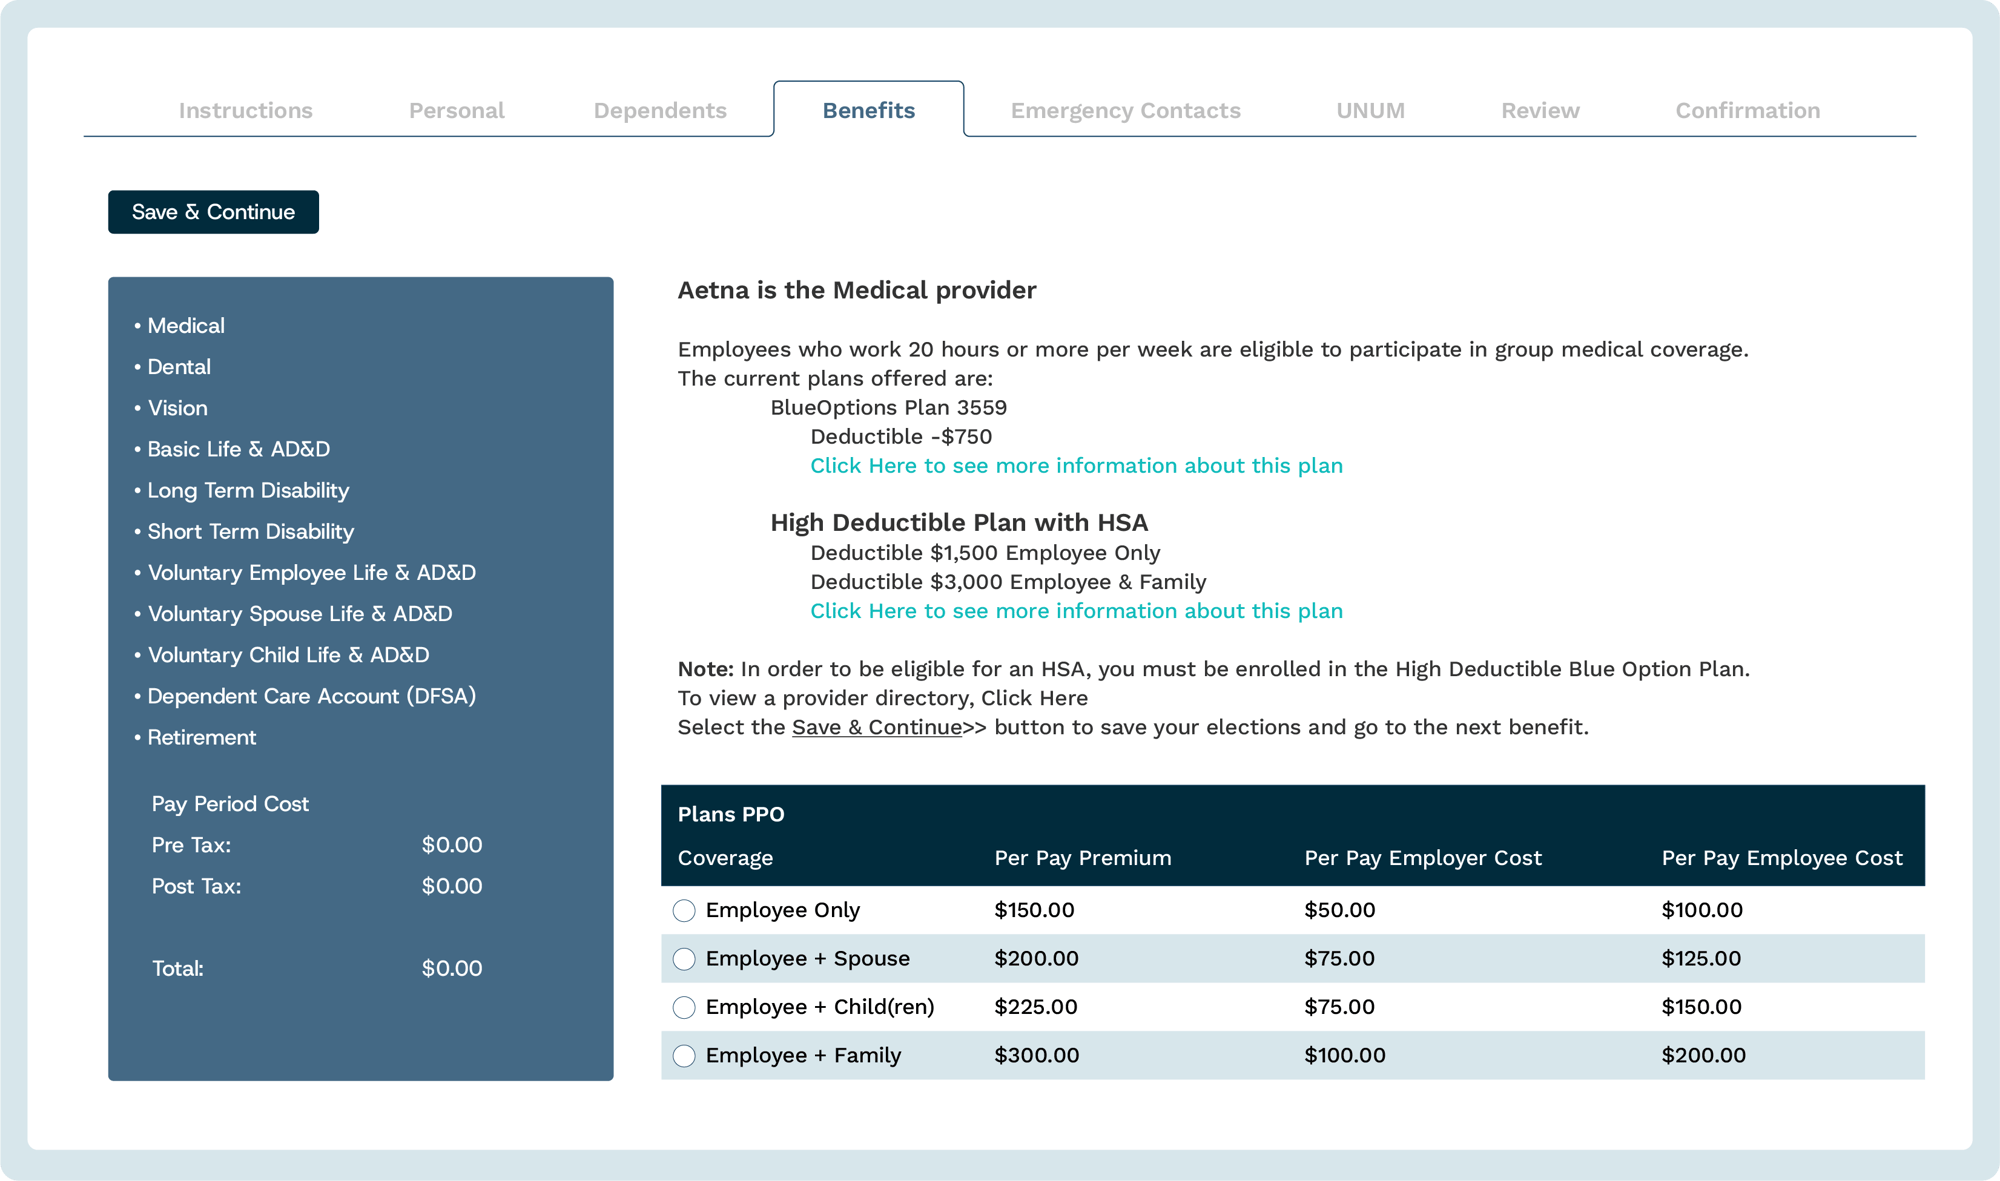Viewport: 2000px width, 1181px height.
Task: Open Basic Life & AD&D benefit
Action: point(238,449)
